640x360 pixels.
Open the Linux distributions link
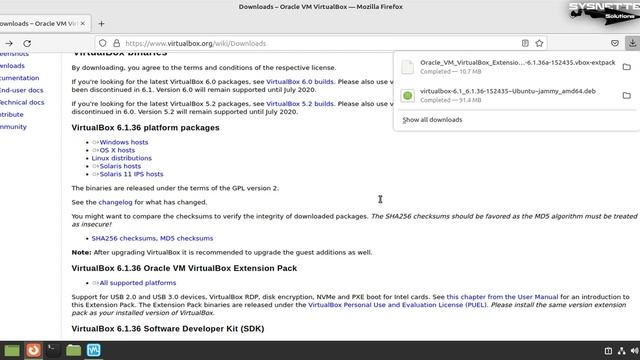[x=122, y=158]
